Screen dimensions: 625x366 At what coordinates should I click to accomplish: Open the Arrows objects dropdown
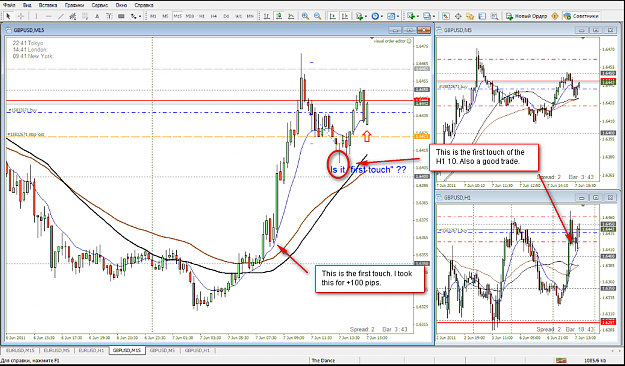pos(136,16)
